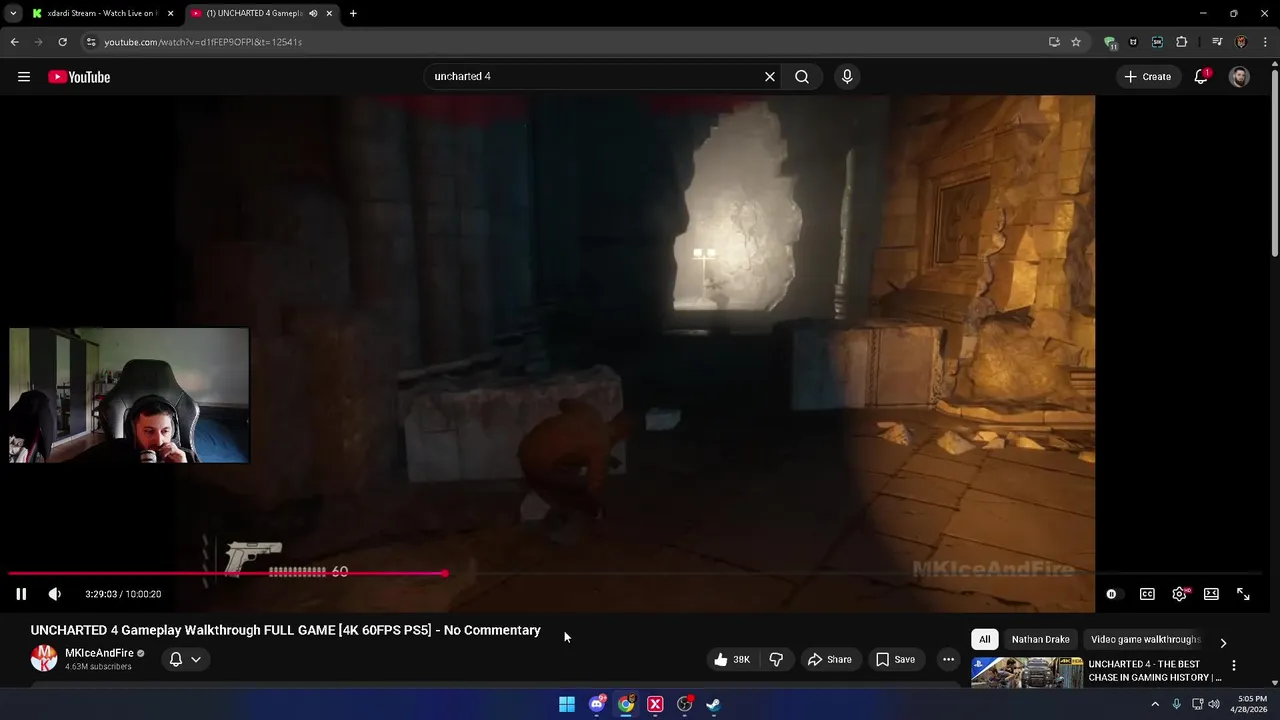Open 'UNCHARTED 4 - THE BEST CHASE' thumbnail

click(1027, 673)
